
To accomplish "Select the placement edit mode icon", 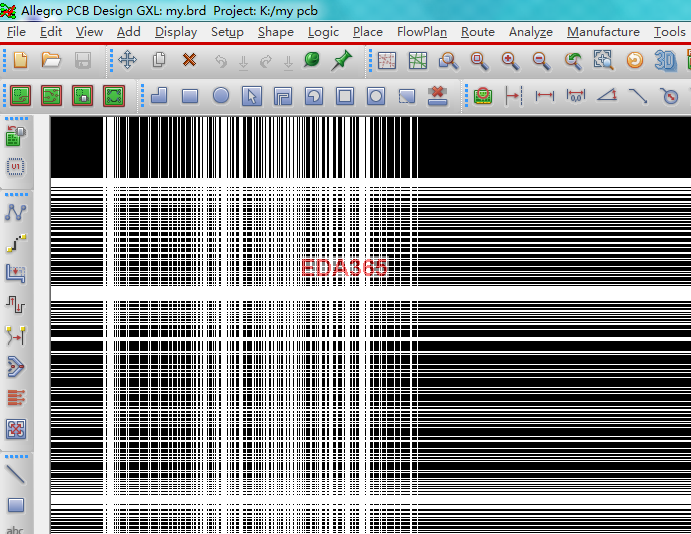I will [83, 96].
